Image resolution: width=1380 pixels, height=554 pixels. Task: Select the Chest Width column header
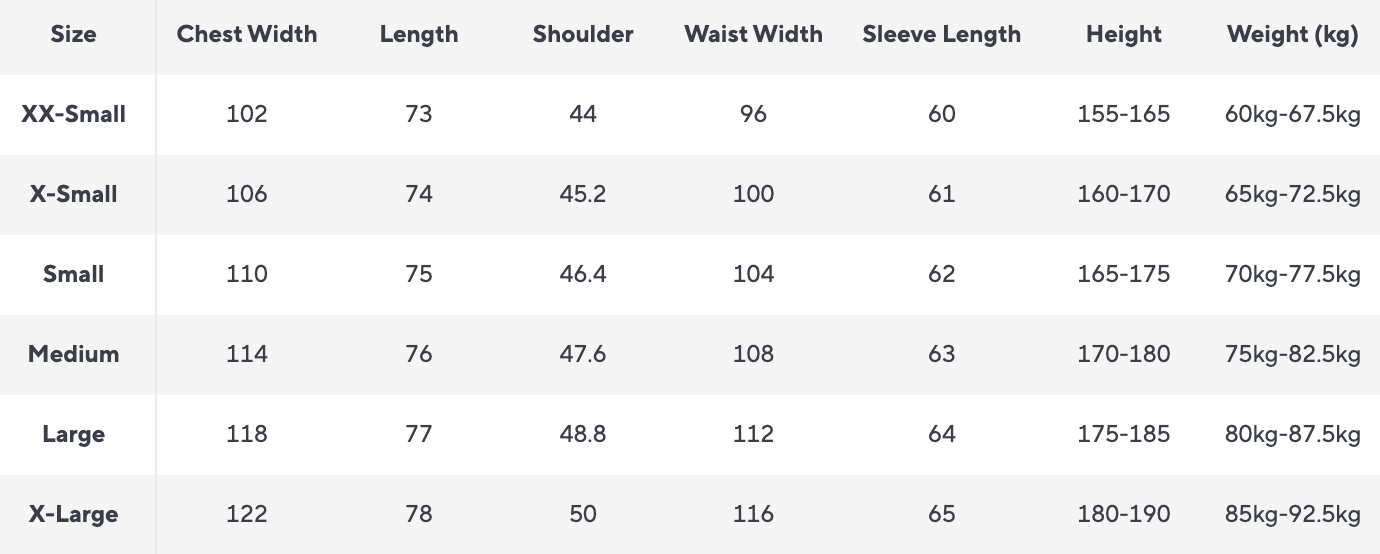(x=247, y=34)
